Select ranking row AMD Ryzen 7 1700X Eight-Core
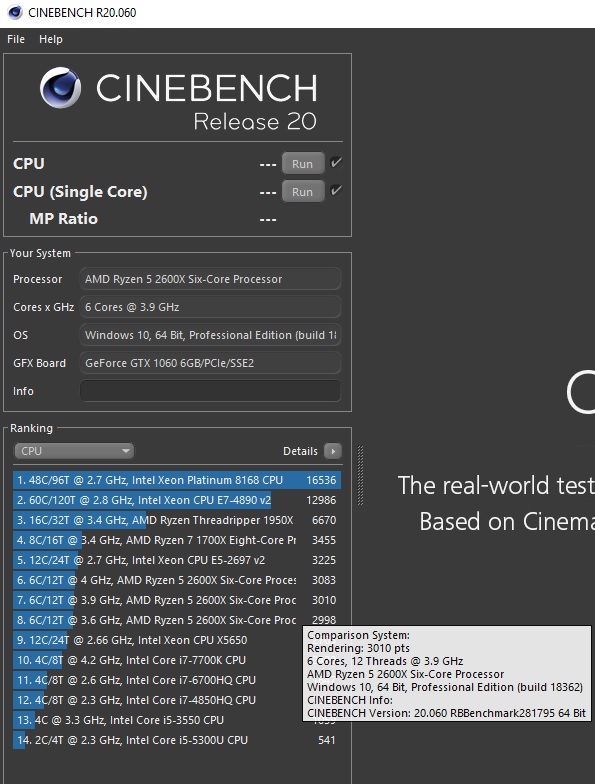595x784 pixels. point(177,540)
